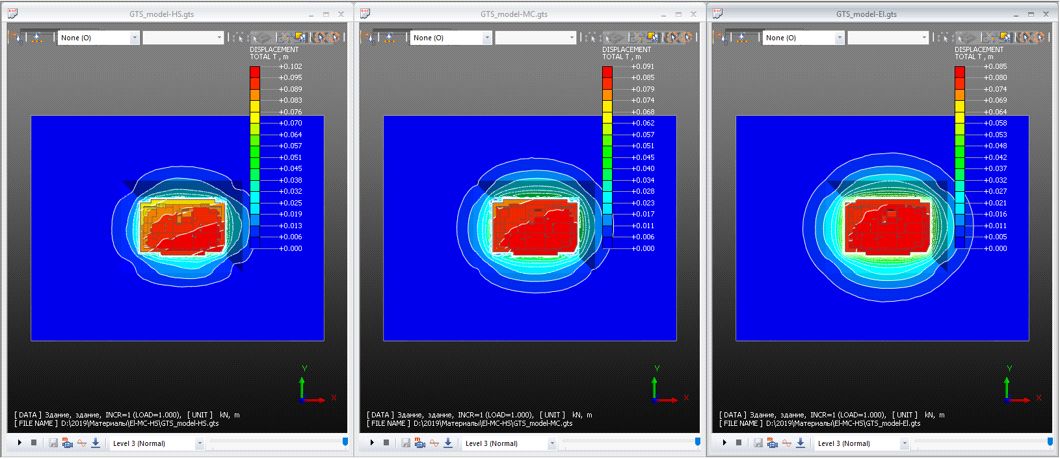Viewport: 1060px width, 459px height.
Task: Click window icon of GTS_model-El.gts title bar
Action: tap(716, 14)
